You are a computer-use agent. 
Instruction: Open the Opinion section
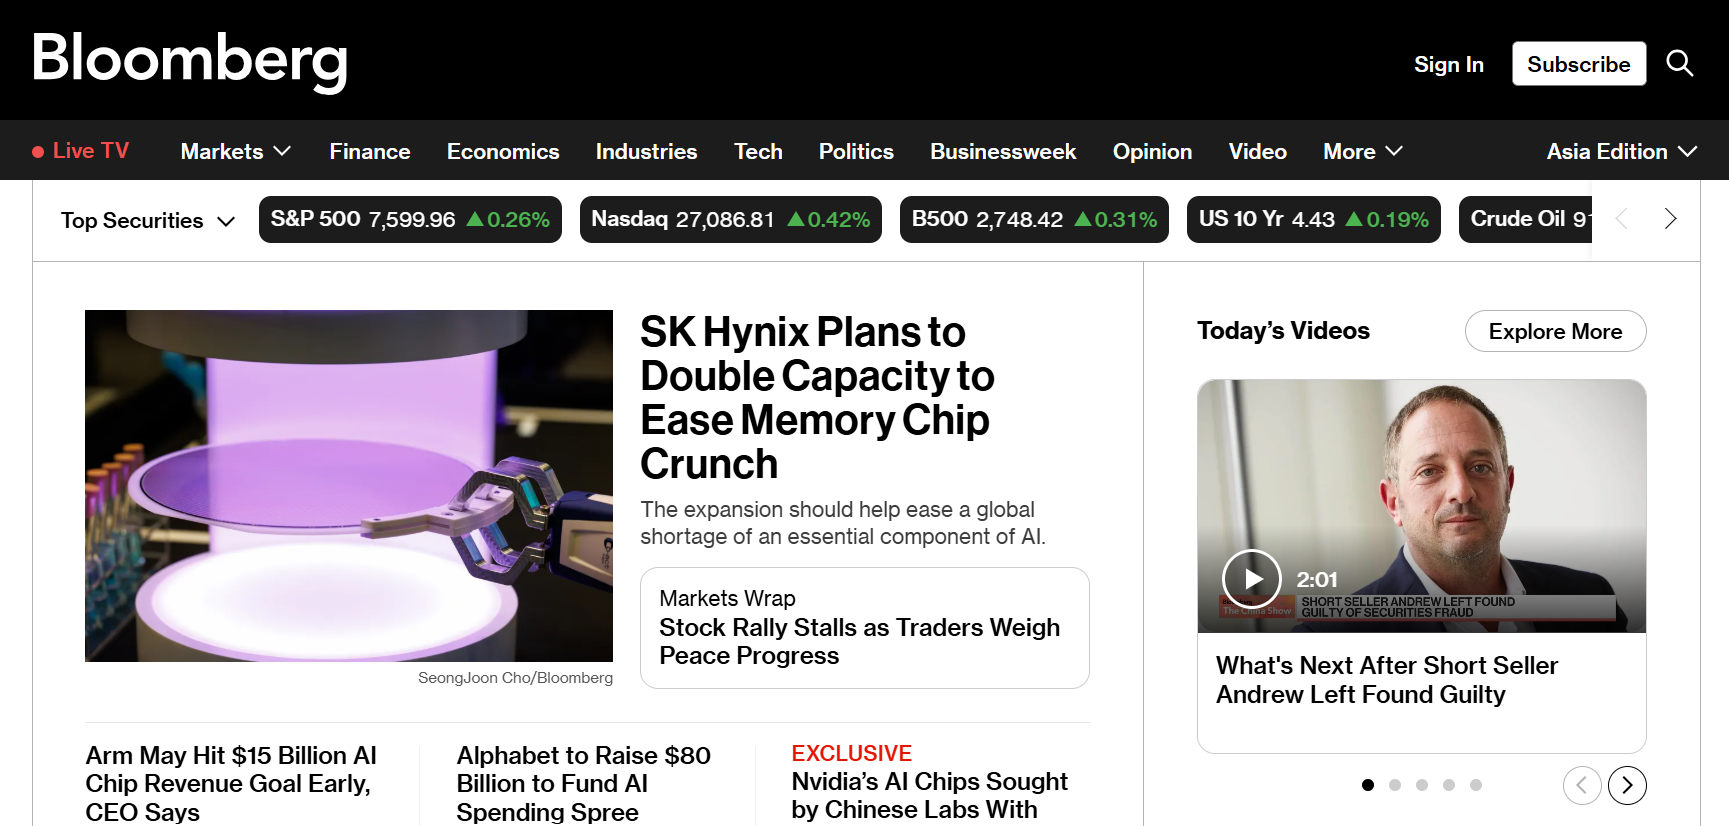coord(1152,151)
